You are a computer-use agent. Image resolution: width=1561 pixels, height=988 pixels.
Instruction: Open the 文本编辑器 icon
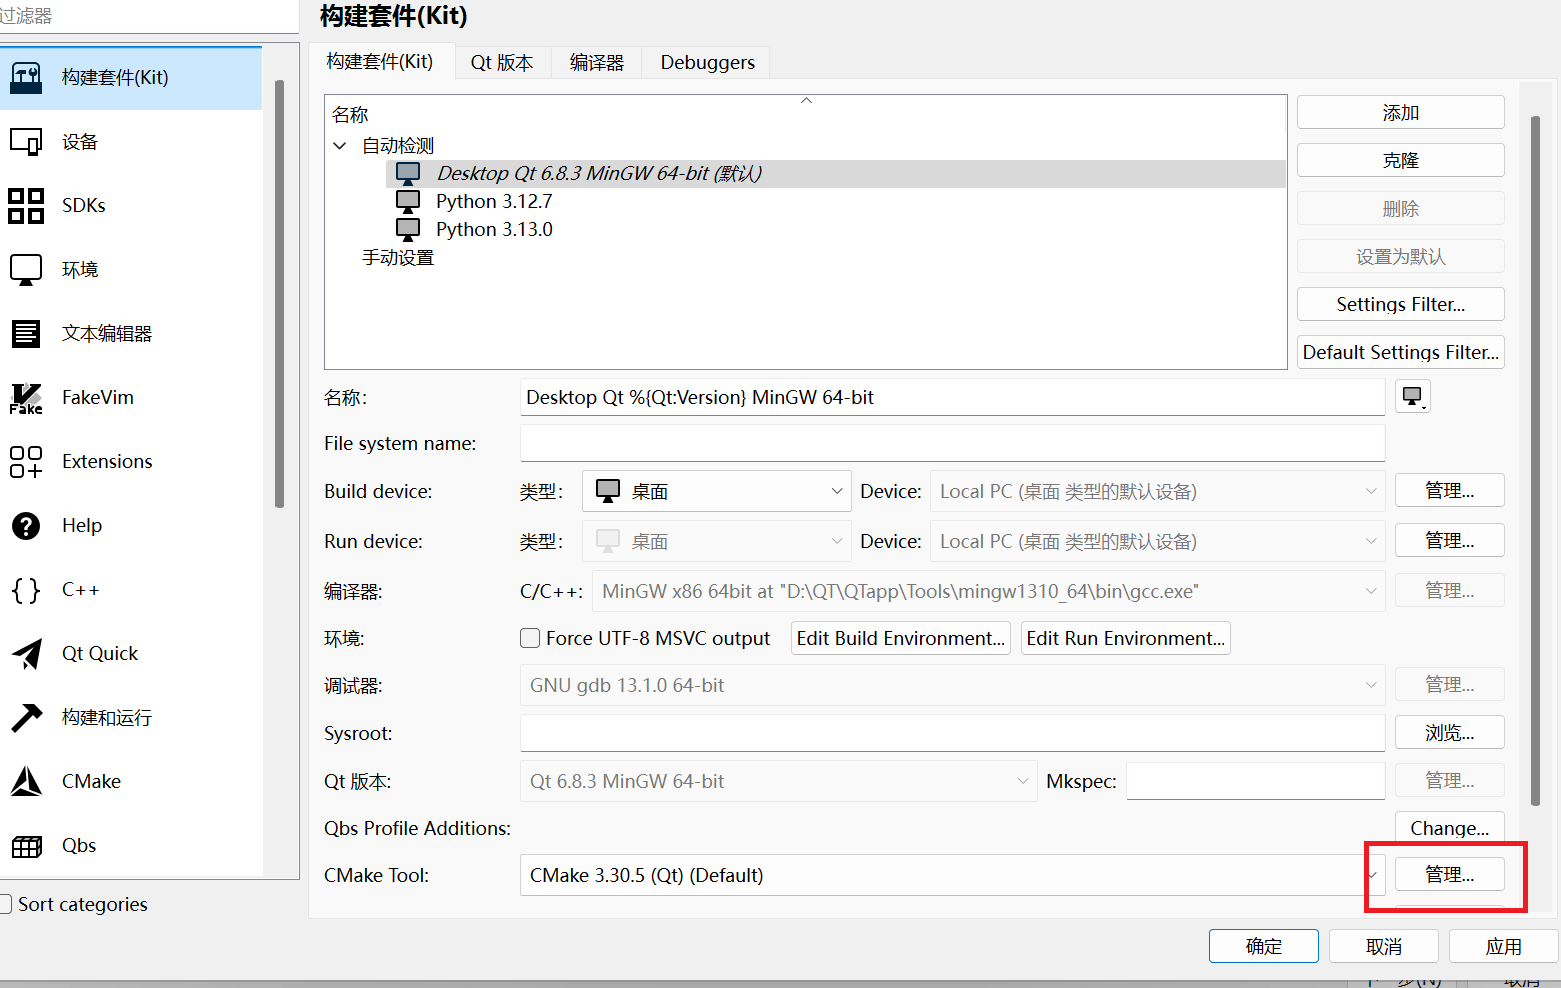26,334
